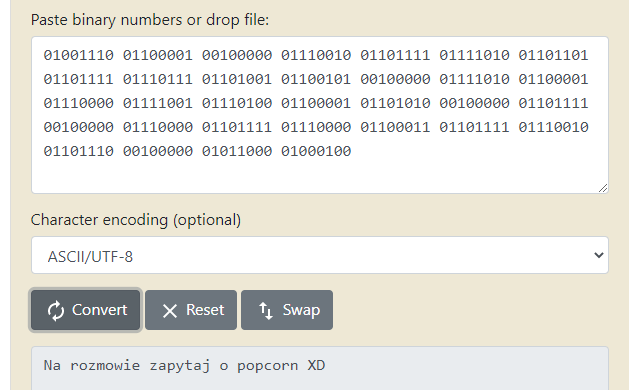Click the Swap button label
Image resolution: width=629 pixels, height=390 pixels.
coord(301,310)
